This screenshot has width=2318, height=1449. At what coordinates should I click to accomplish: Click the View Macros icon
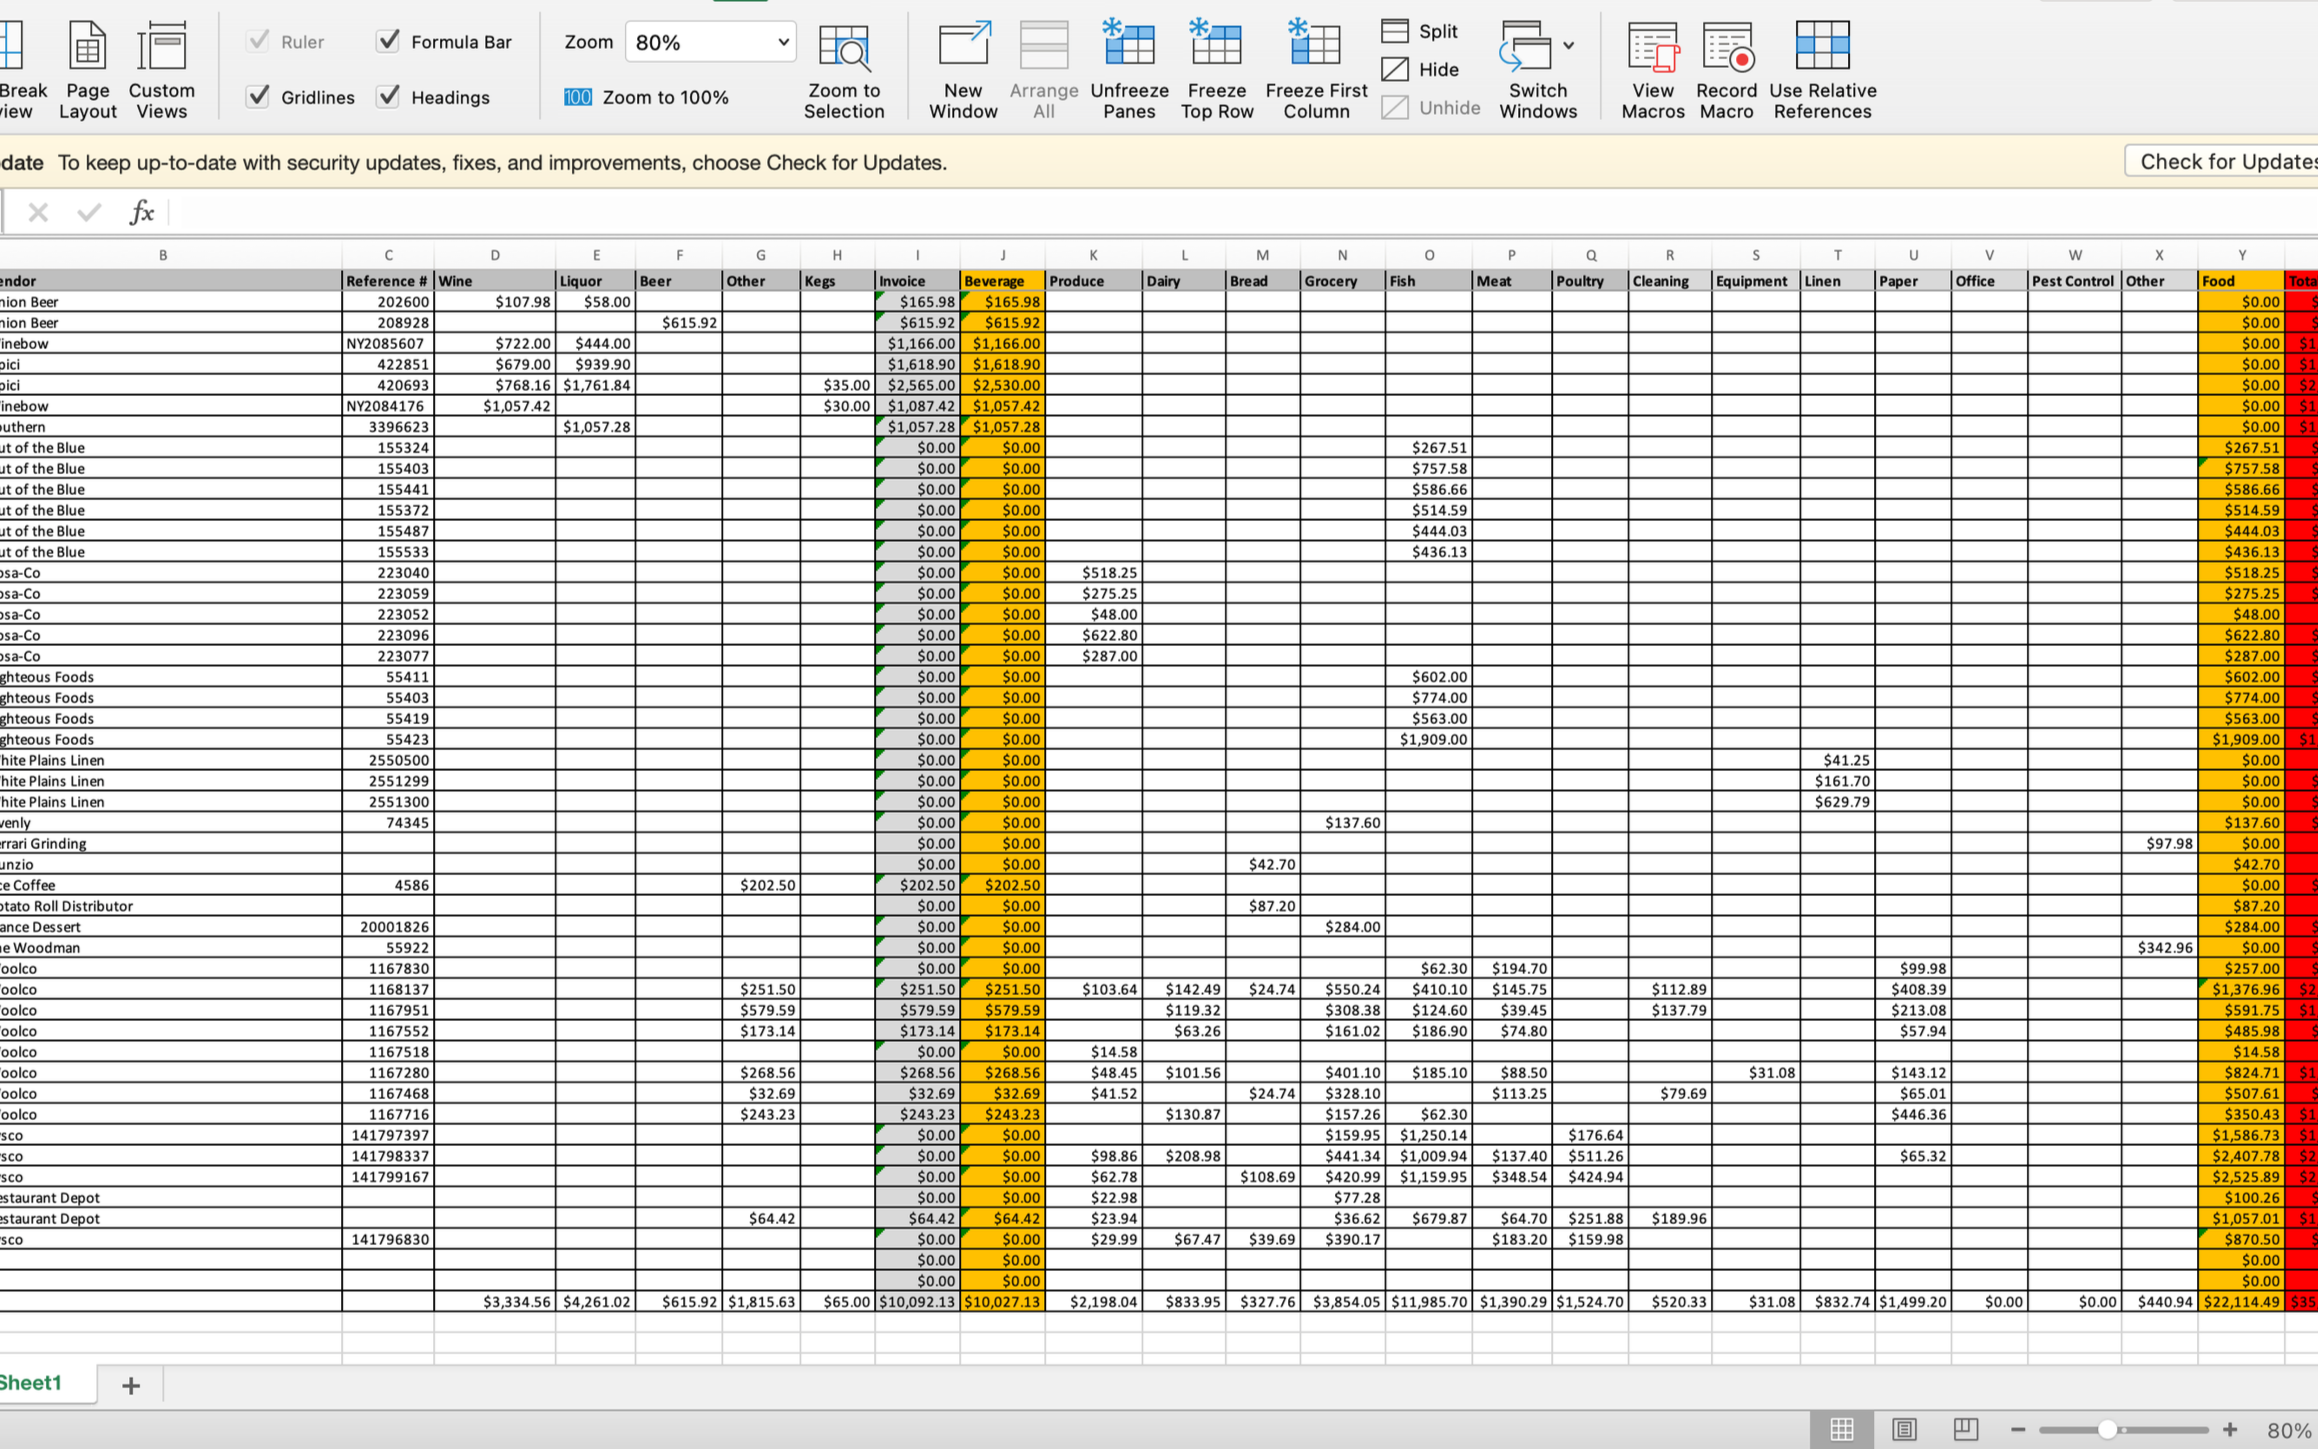pos(1652,47)
